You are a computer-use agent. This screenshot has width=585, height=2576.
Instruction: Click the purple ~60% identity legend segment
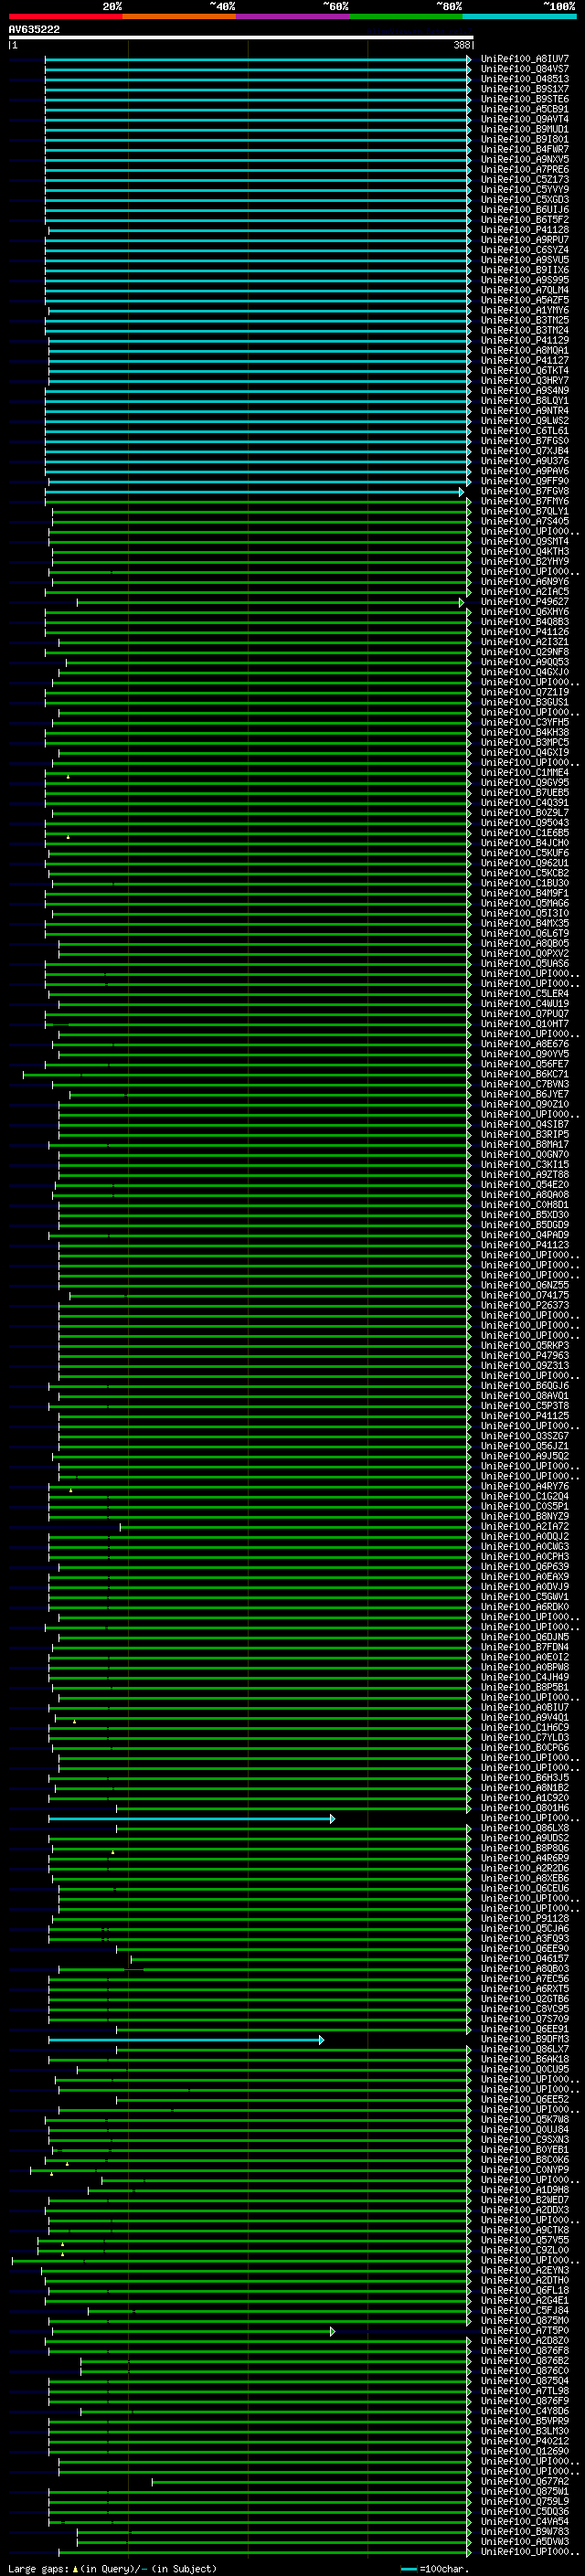pyautogui.click(x=293, y=16)
